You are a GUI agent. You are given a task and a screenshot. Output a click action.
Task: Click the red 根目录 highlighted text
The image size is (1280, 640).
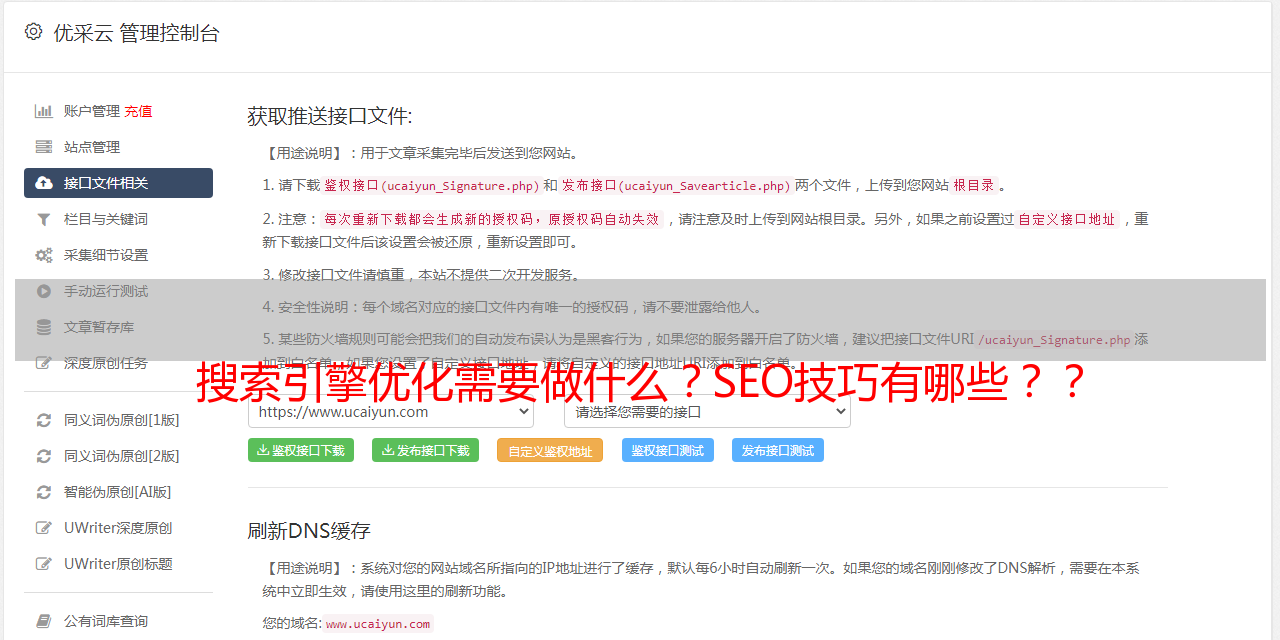[x=974, y=186]
